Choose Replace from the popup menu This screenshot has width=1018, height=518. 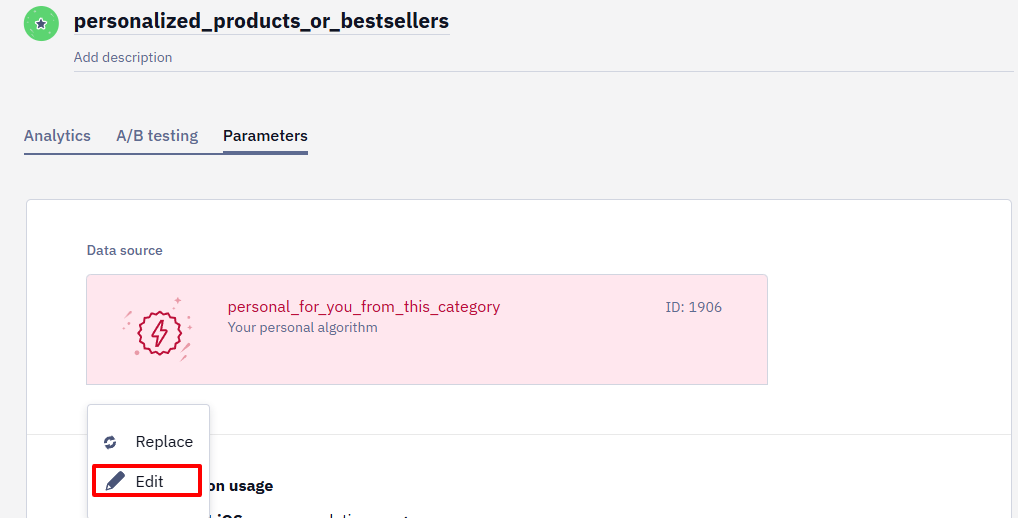148,441
